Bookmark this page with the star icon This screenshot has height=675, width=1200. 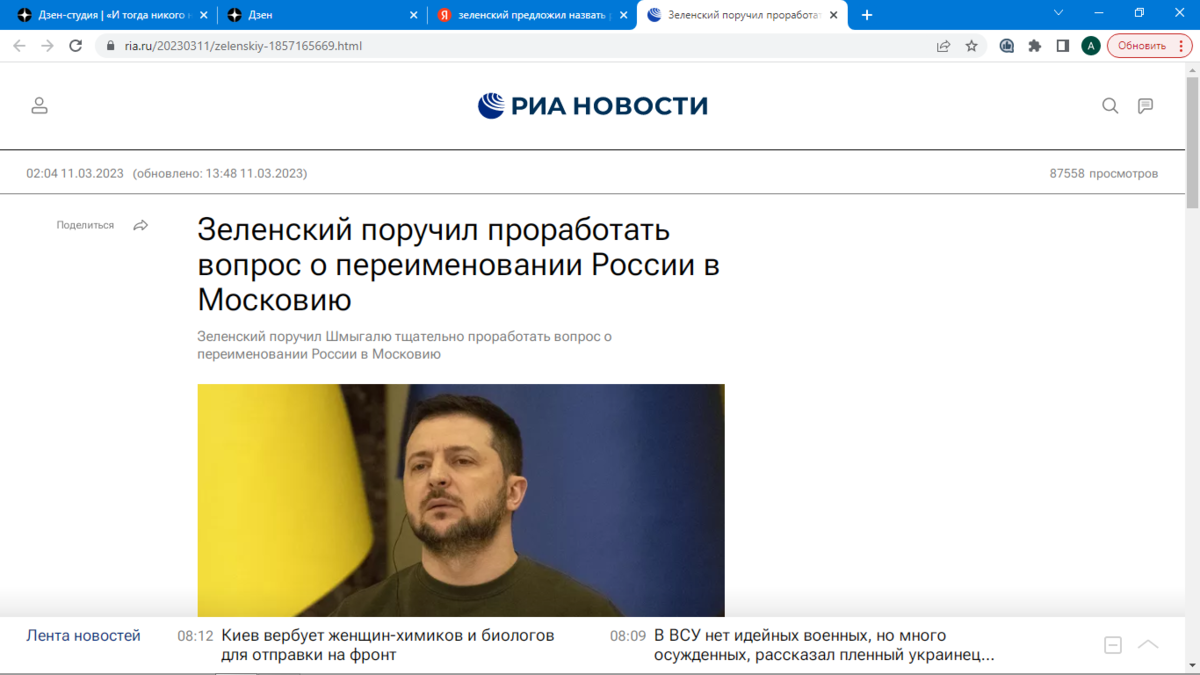[x=971, y=46]
